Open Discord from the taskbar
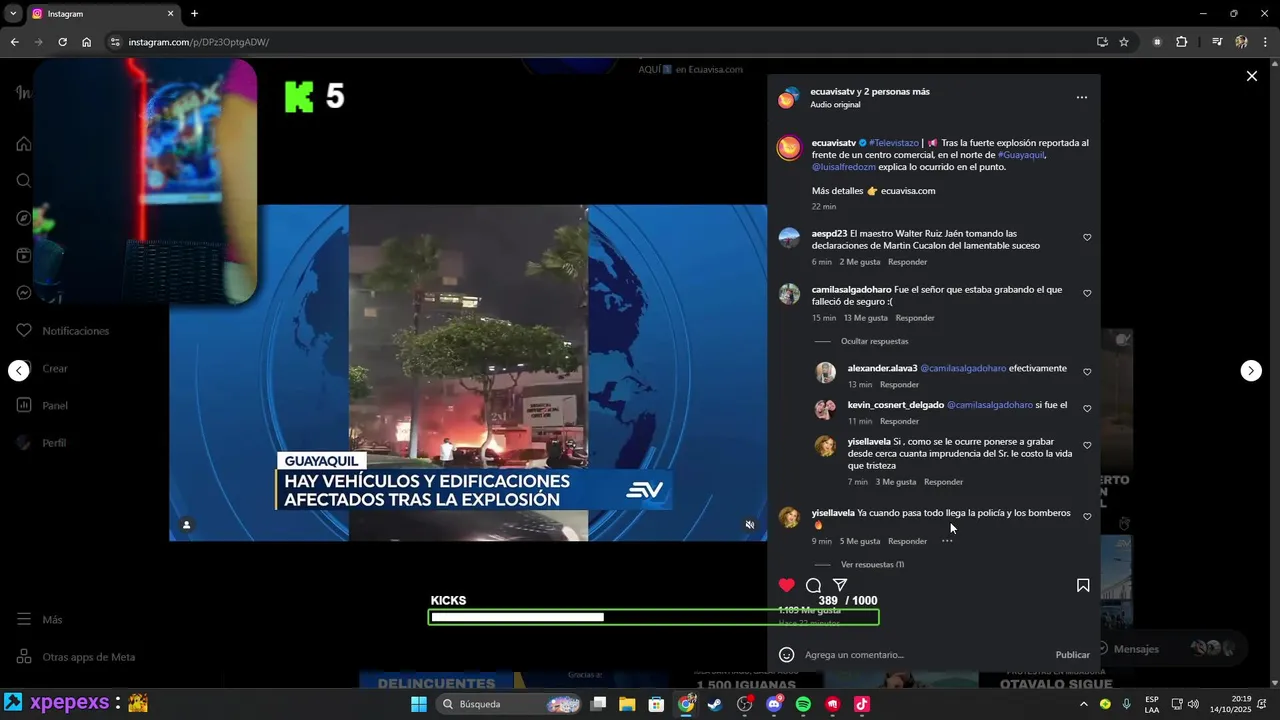 774,704
